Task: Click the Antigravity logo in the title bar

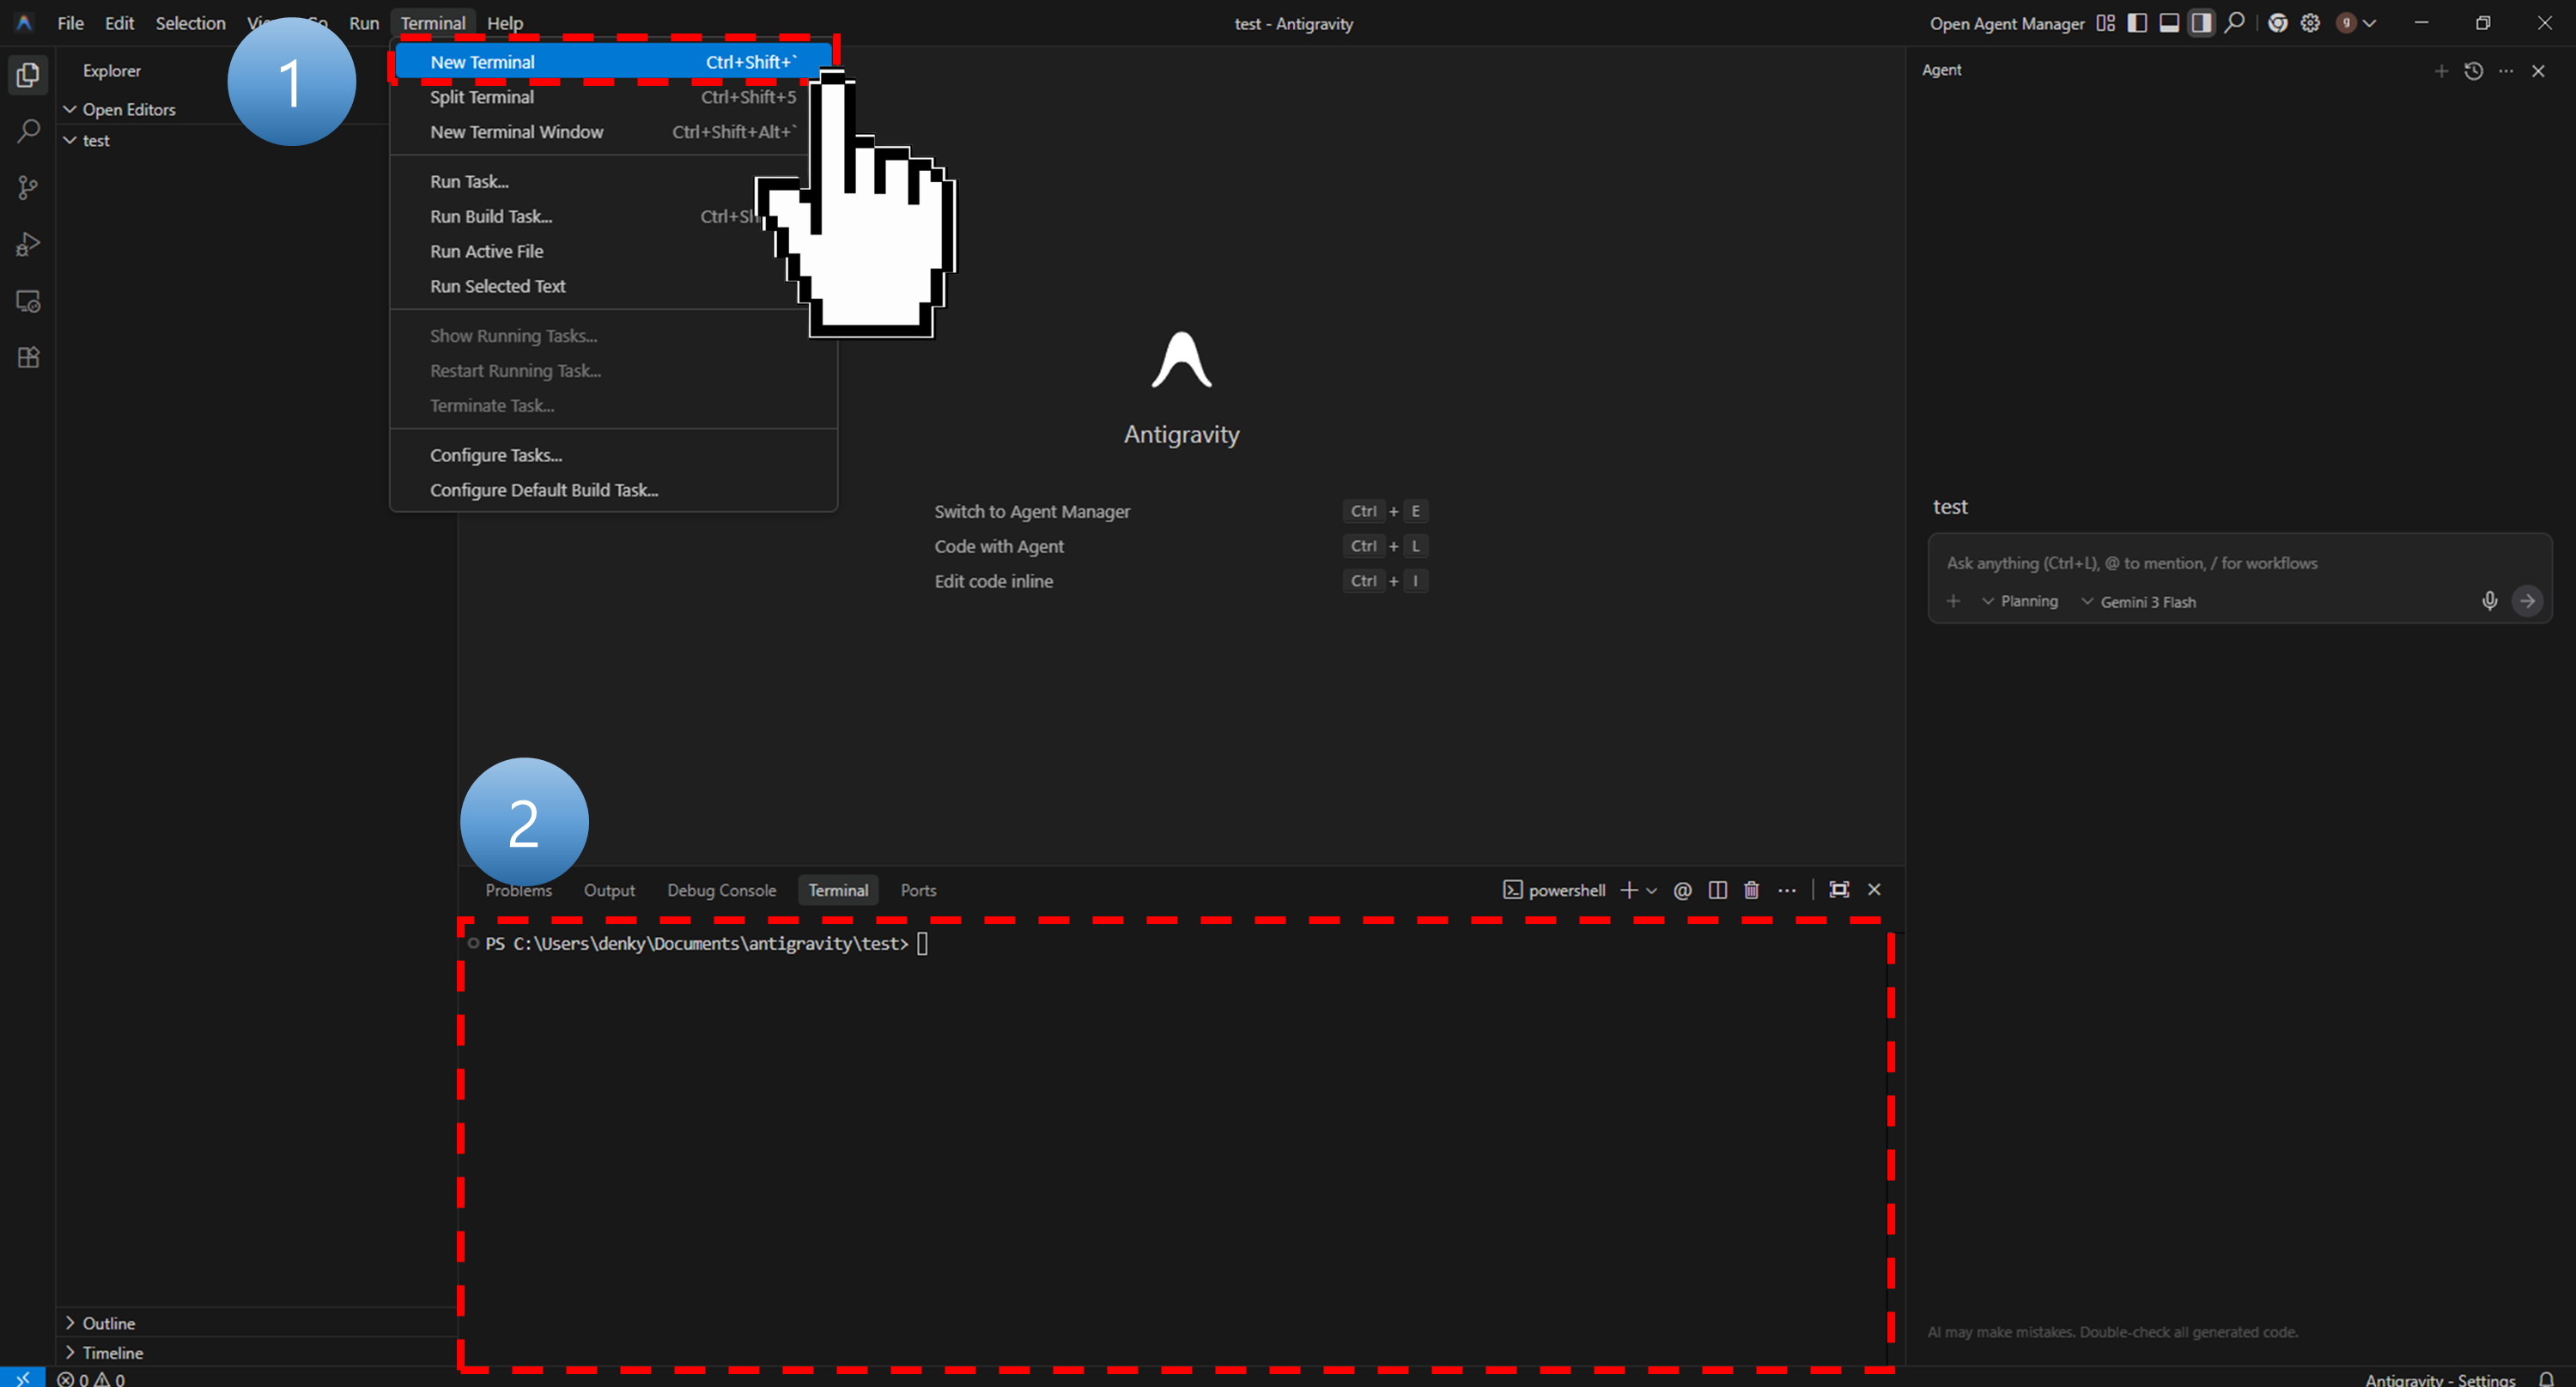Action: coord(24,22)
